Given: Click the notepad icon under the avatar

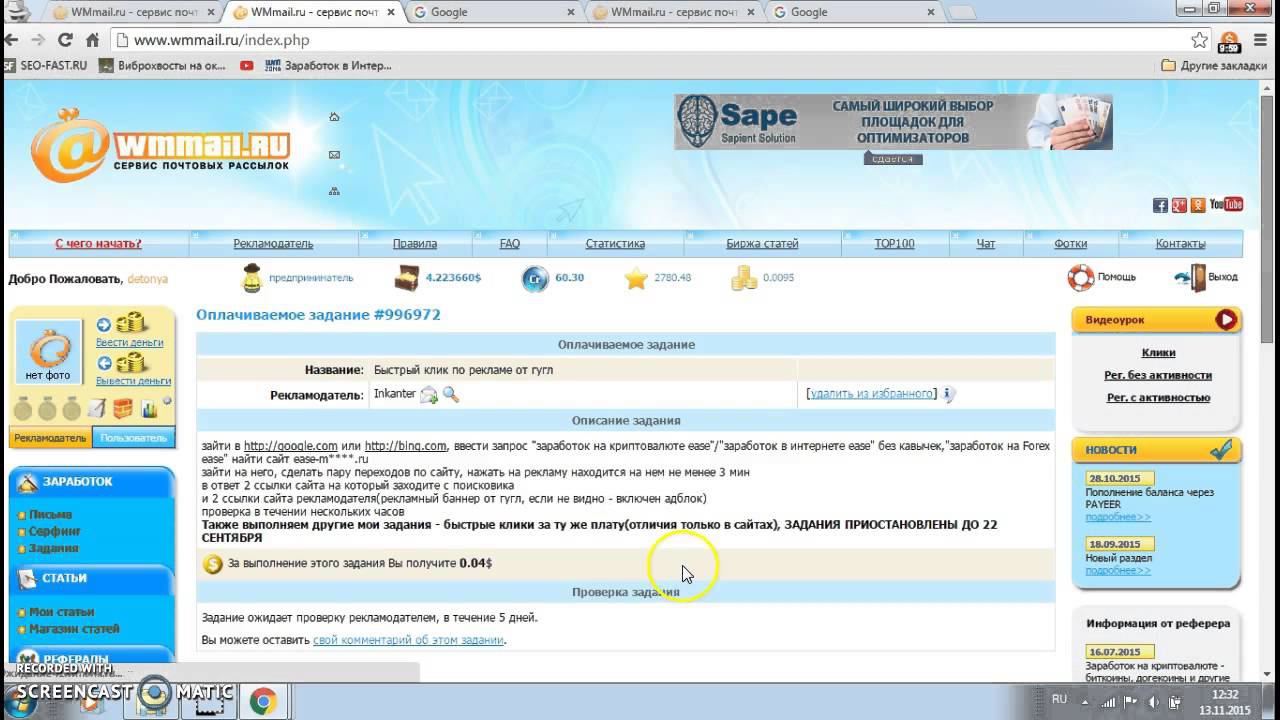Looking at the screenshot, I should tap(97, 408).
